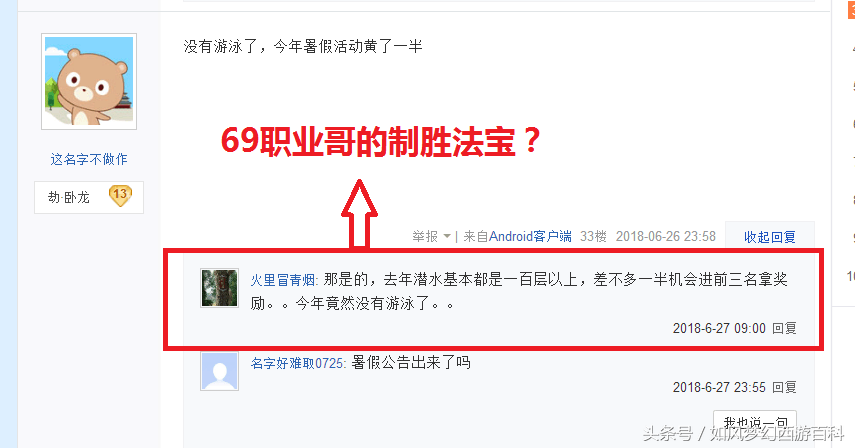Reply to the 2018-6-27 09:00 comment
This screenshot has width=855, height=448.
pyautogui.click(x=784, y=328)
